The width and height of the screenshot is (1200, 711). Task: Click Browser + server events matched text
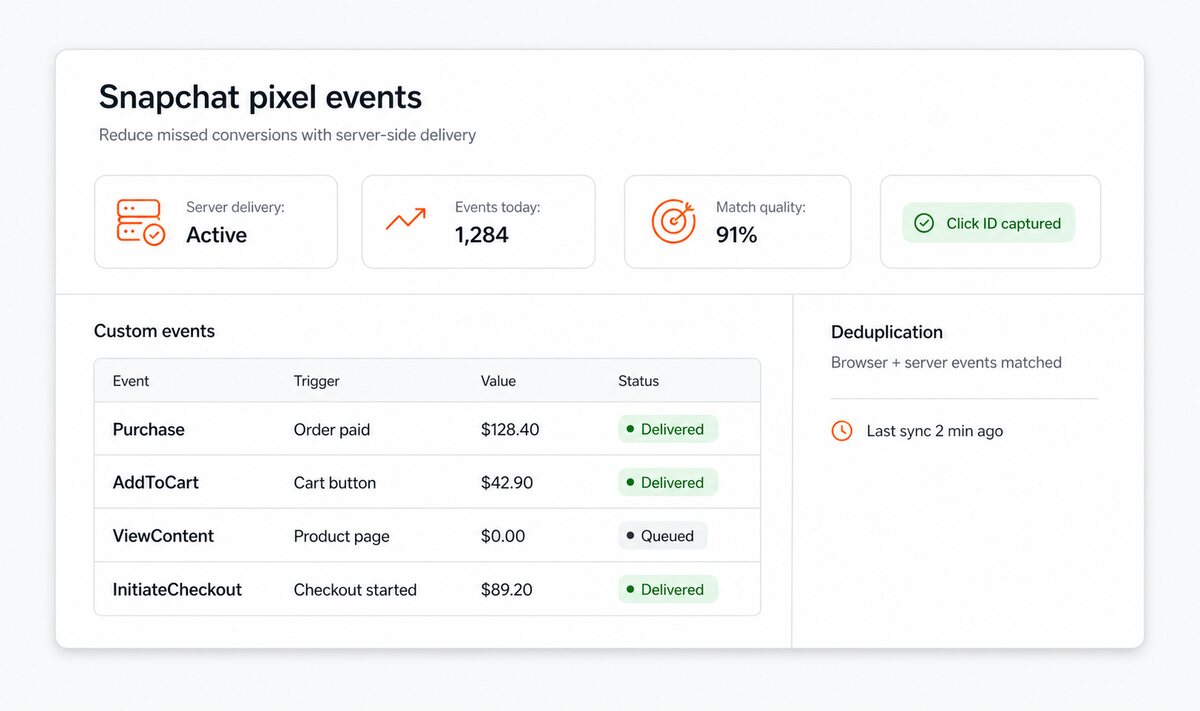[x=946, y=363]
